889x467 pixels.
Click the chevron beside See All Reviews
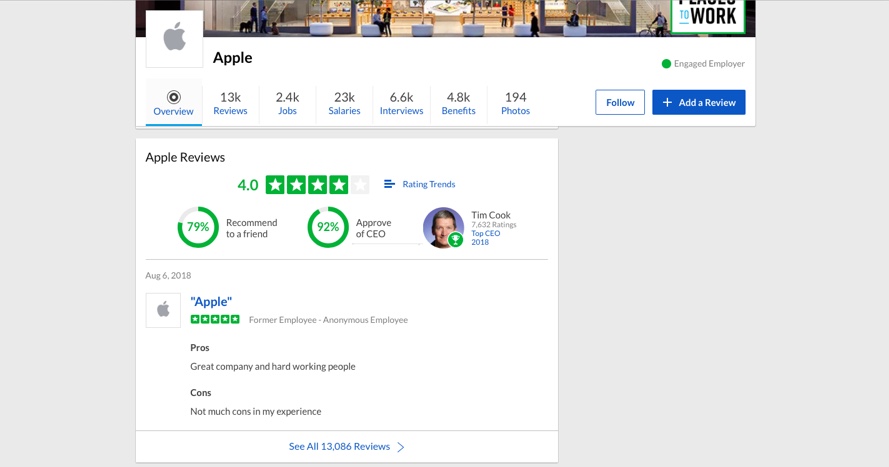[401, 447]
